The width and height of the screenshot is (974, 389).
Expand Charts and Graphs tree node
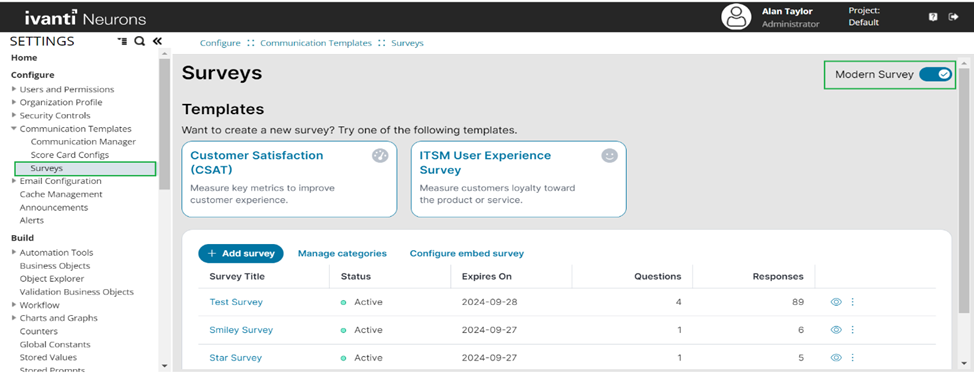tap(14, 318)
